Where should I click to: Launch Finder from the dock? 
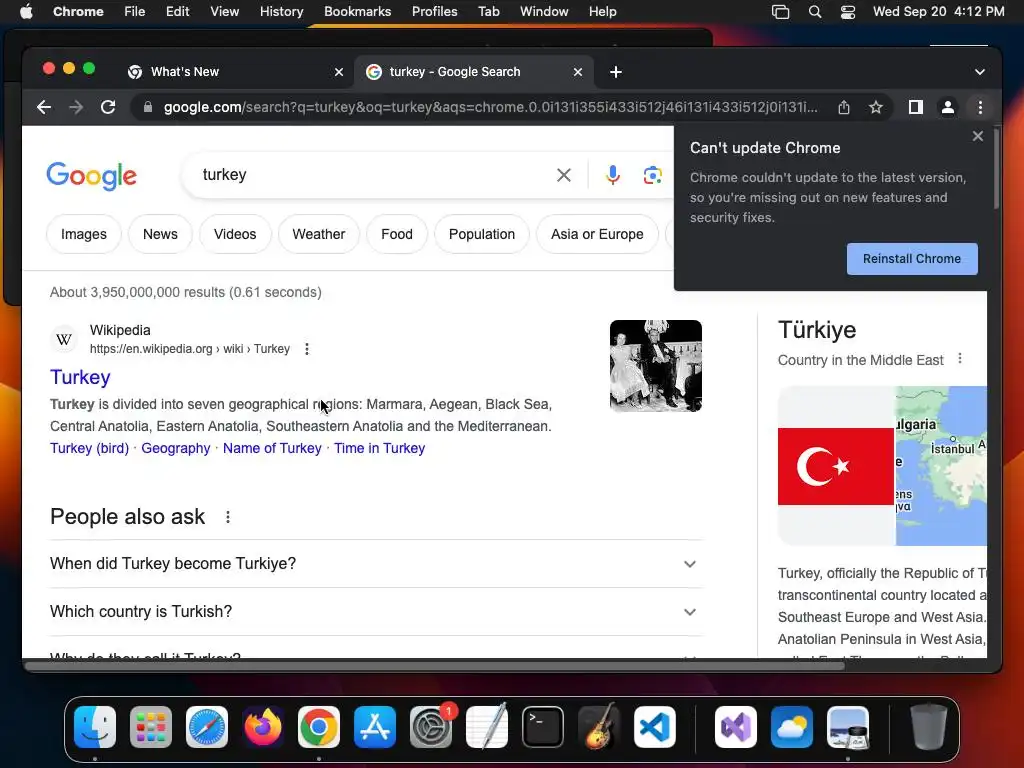[95, 727]
